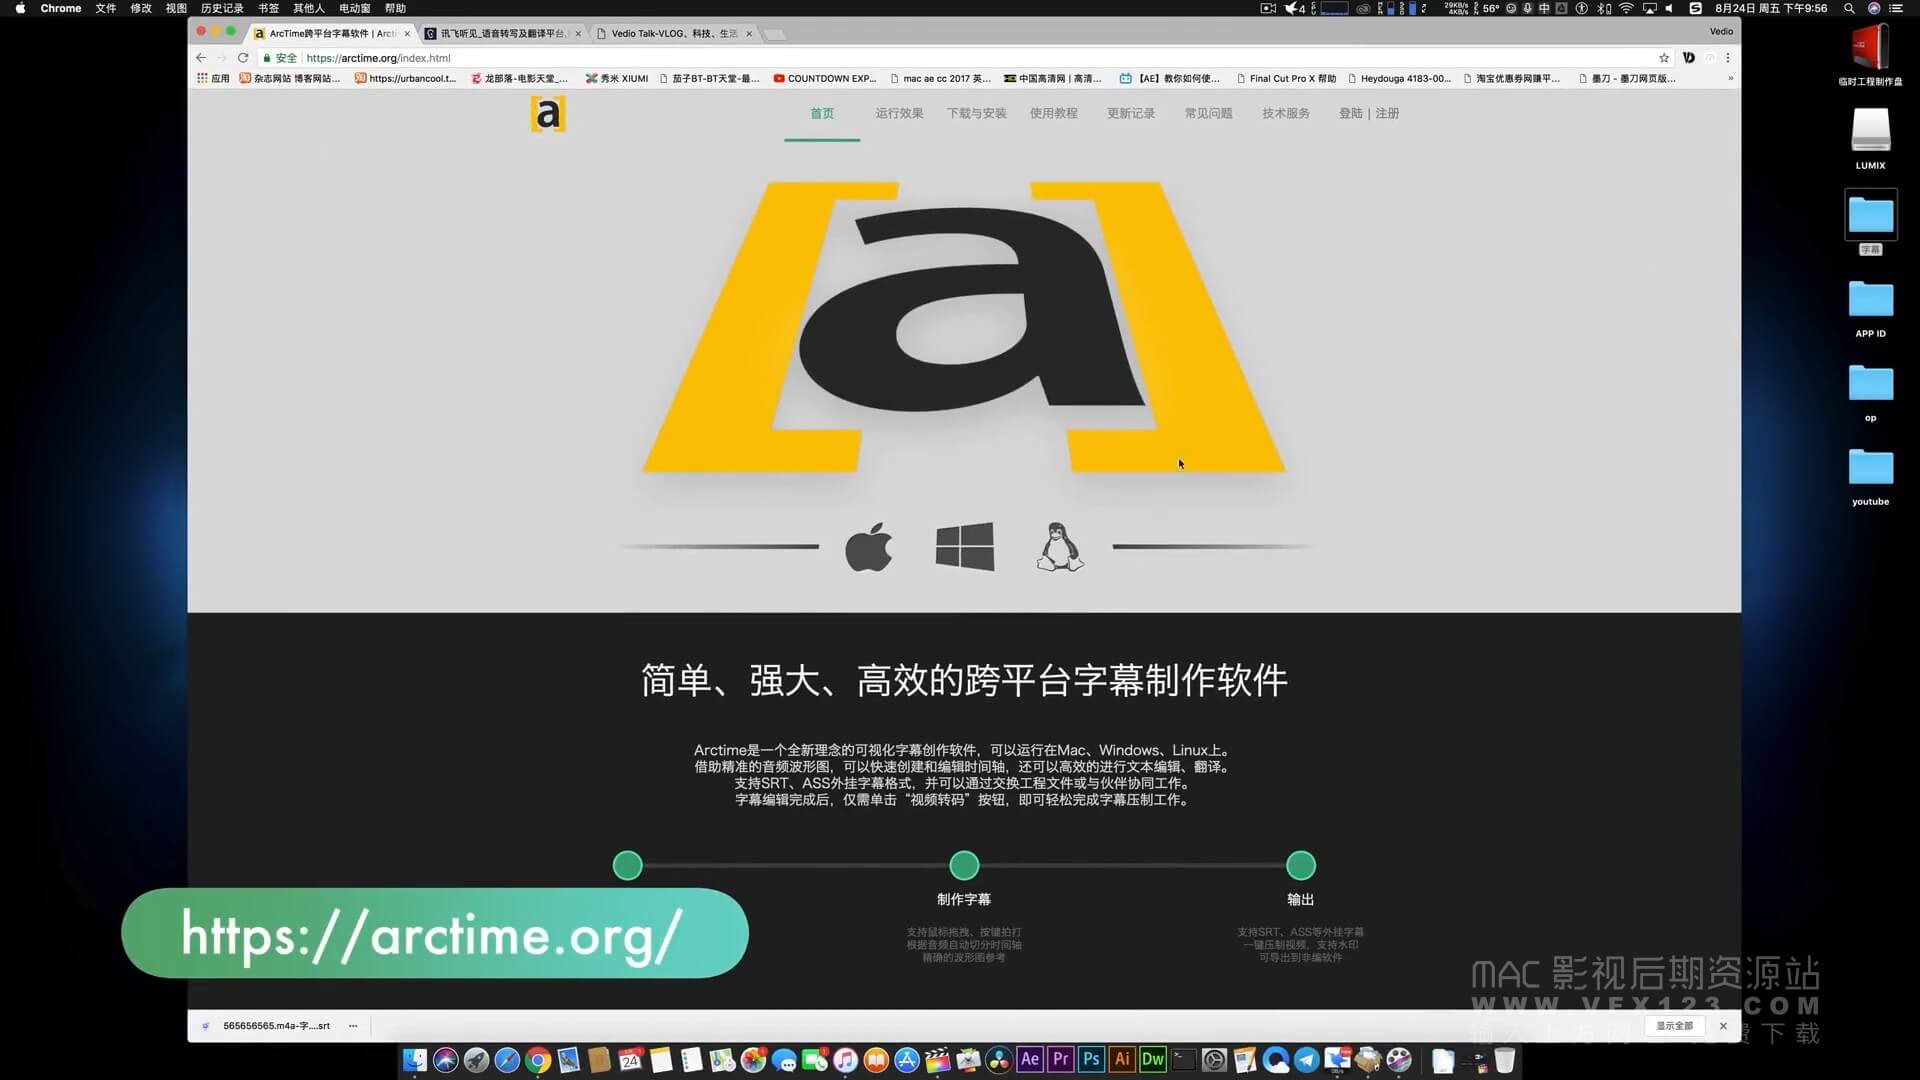Open Illustrator from the dock
Viewport: 1920px width, 1080px height.
point(1122,1060)
